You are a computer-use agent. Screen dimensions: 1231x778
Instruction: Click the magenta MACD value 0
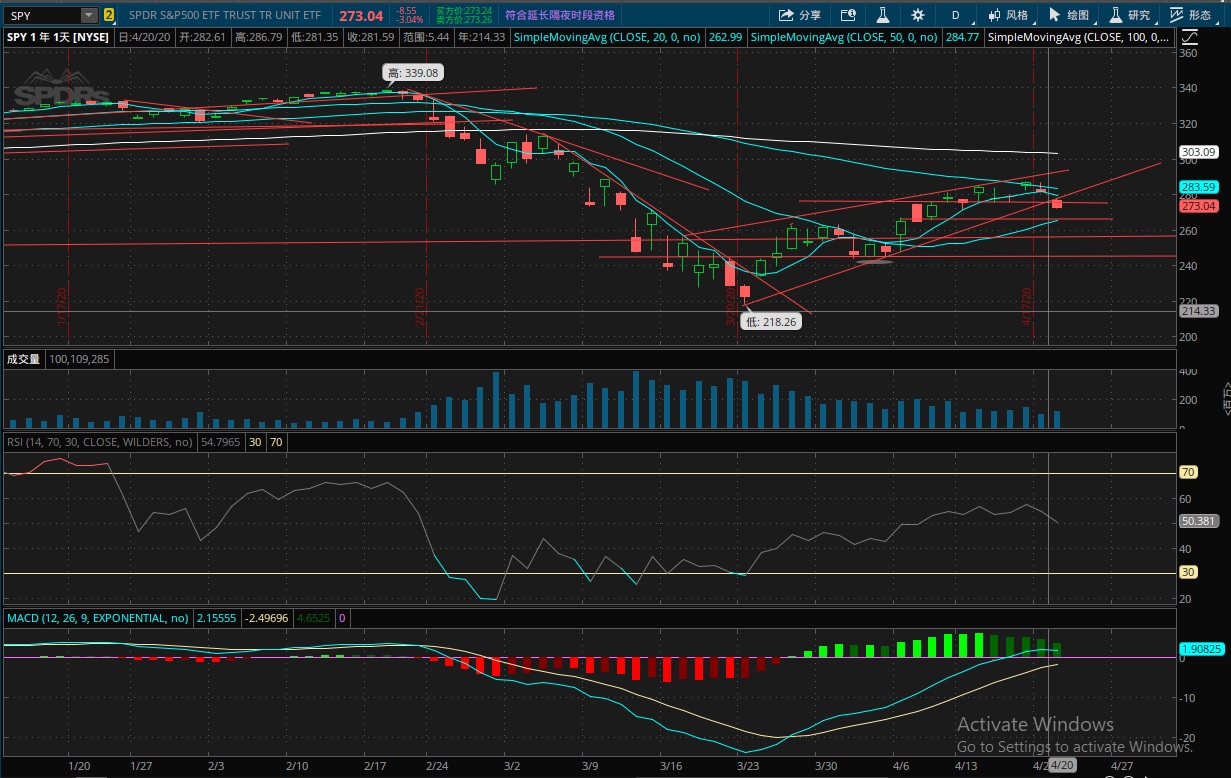click(342, 618)
